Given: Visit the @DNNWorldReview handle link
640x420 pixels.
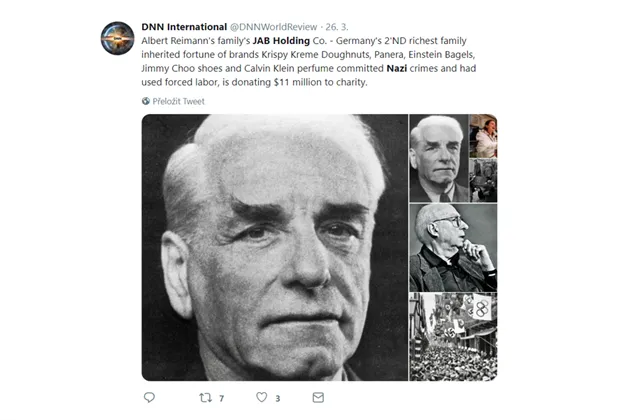Looking at the screenshot, I should [273, 27].
